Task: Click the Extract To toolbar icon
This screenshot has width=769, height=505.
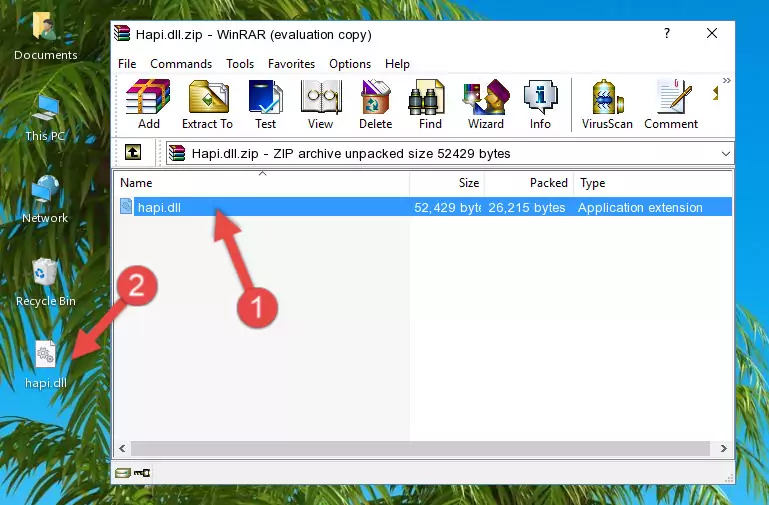Action: [207, 104]
